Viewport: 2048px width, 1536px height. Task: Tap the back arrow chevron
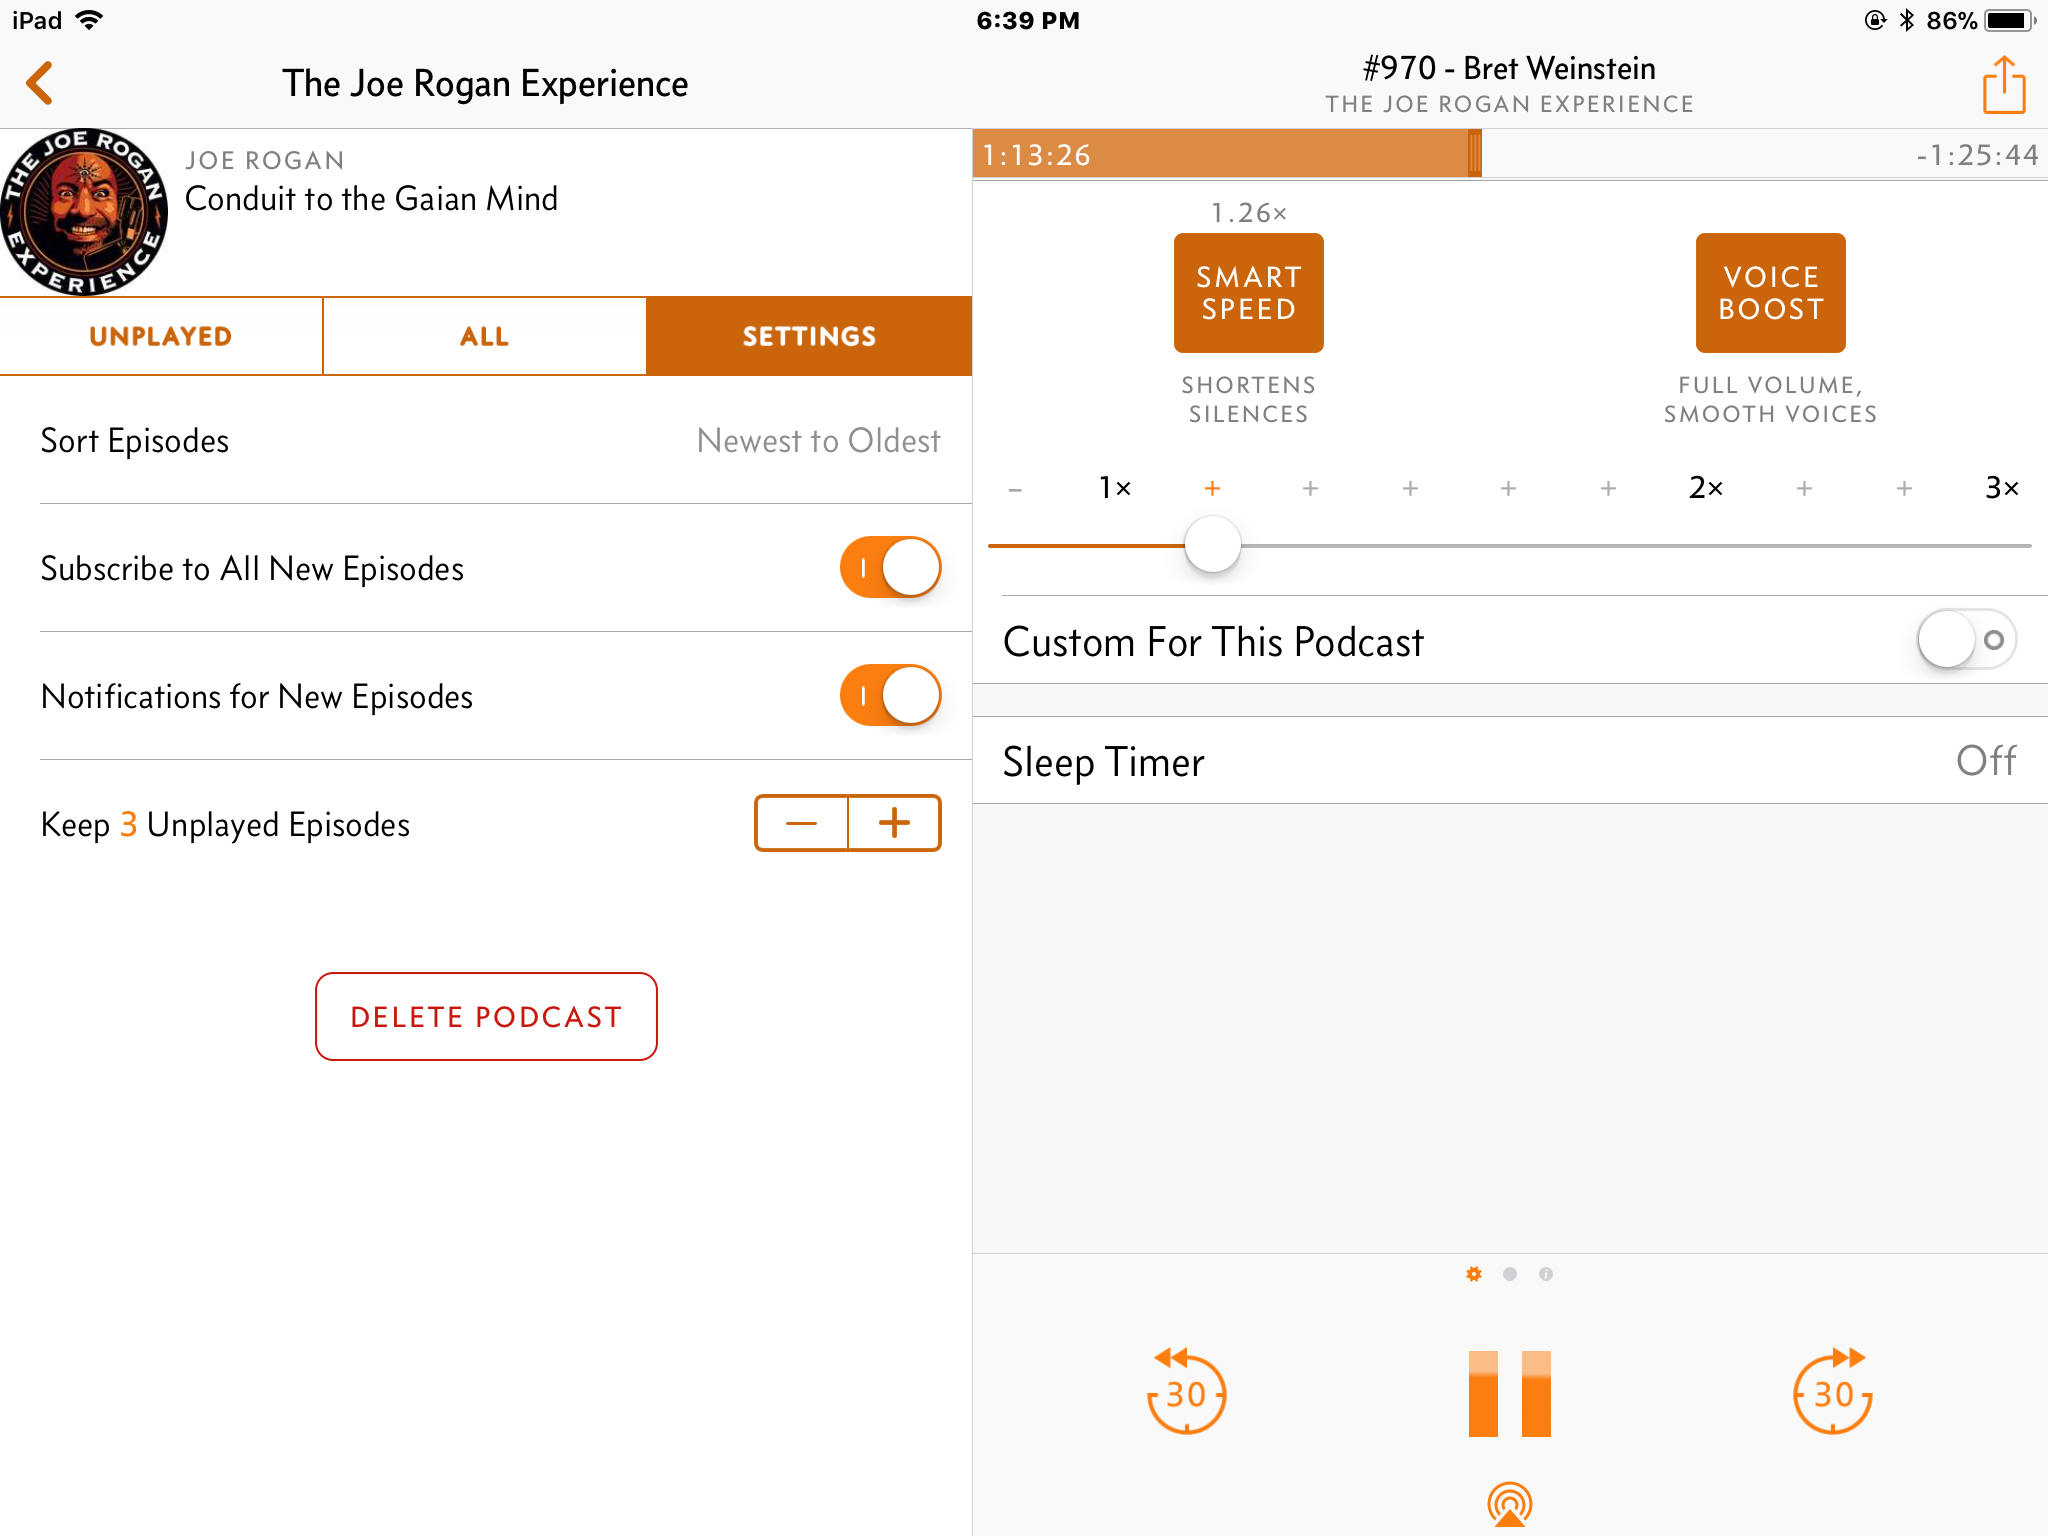(x=40, y=83)
